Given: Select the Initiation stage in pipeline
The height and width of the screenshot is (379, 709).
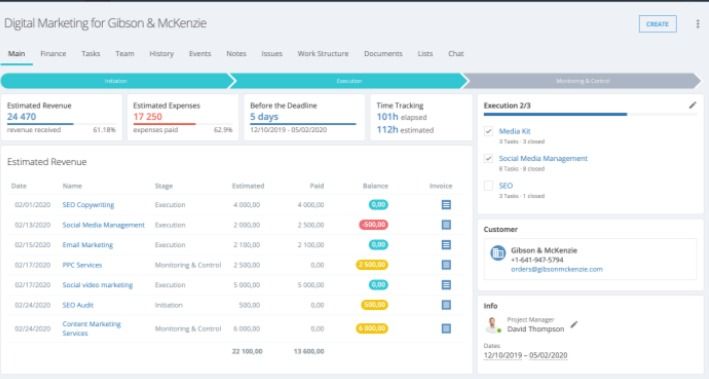Looking at the screenshot, I should click(x=116, y=81).
